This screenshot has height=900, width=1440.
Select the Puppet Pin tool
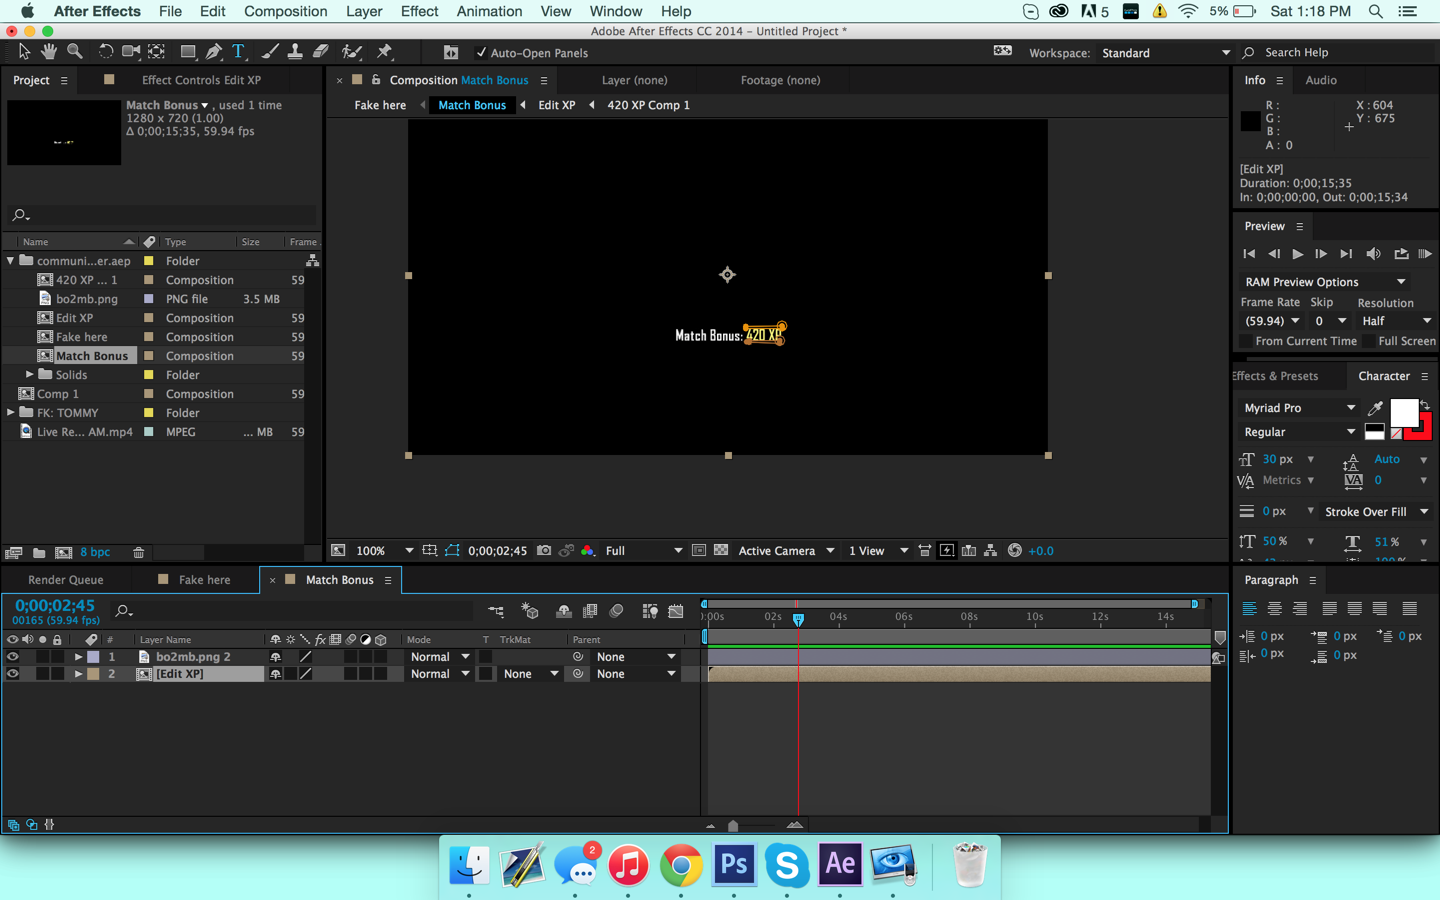click(385, 51)
